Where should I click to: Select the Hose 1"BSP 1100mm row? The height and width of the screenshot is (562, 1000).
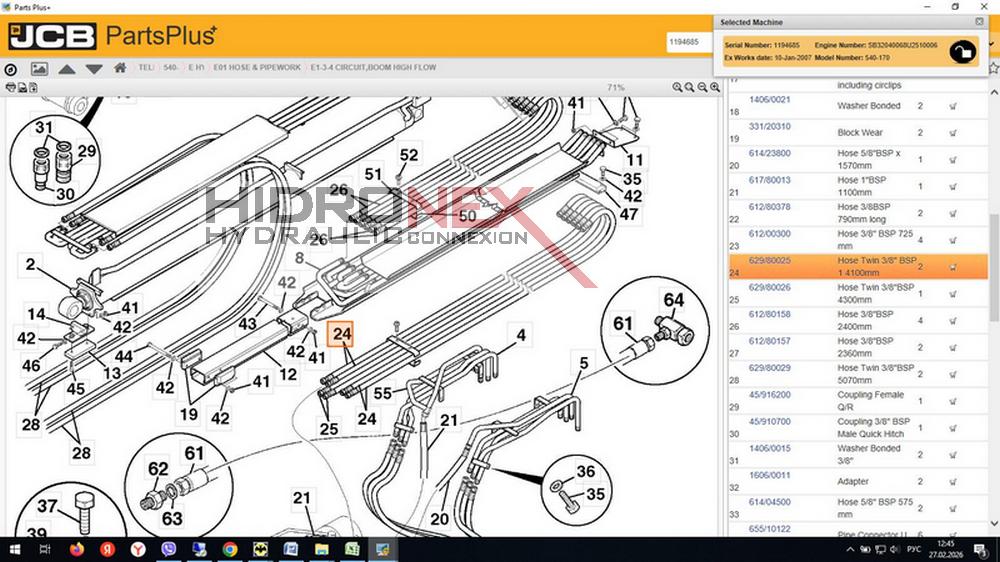pos(870,186)
